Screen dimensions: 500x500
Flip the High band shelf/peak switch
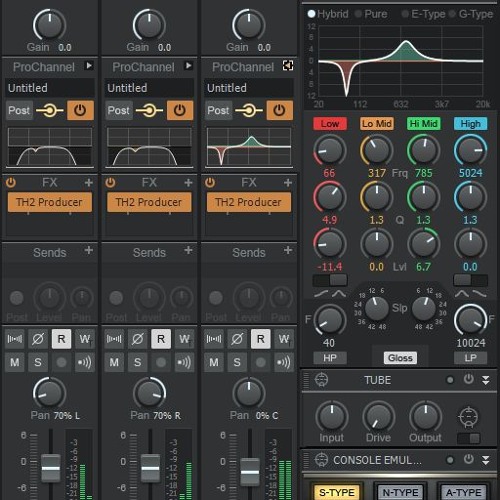click(x=470, y=280)
